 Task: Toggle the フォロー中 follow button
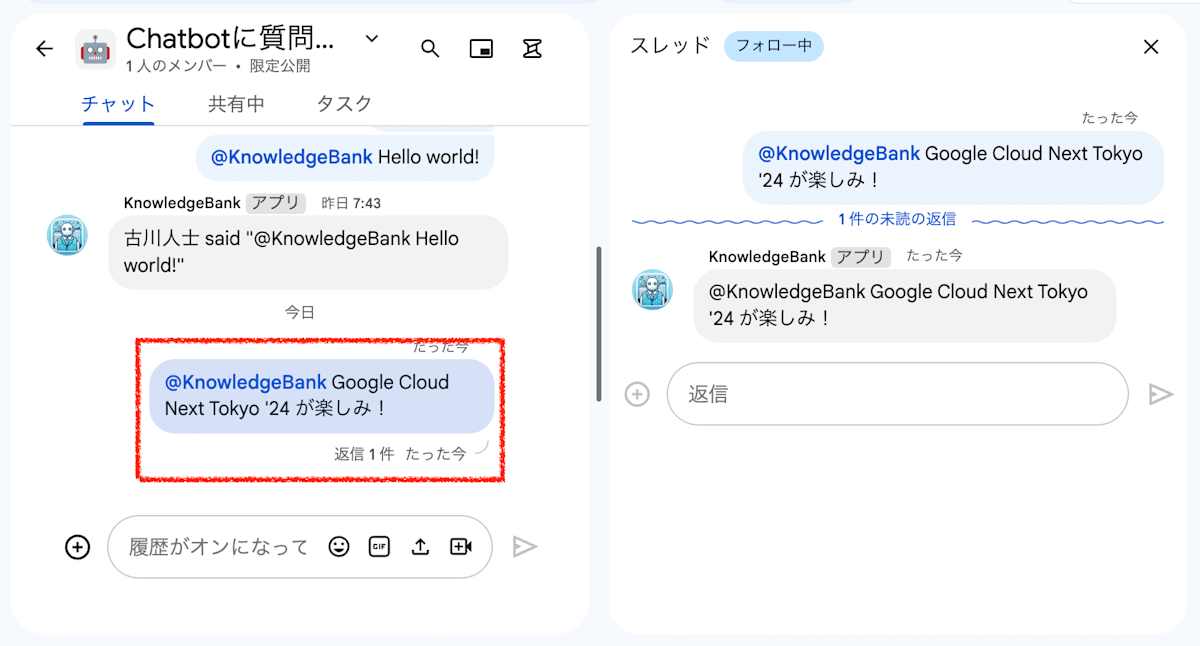tap(774, 46)
